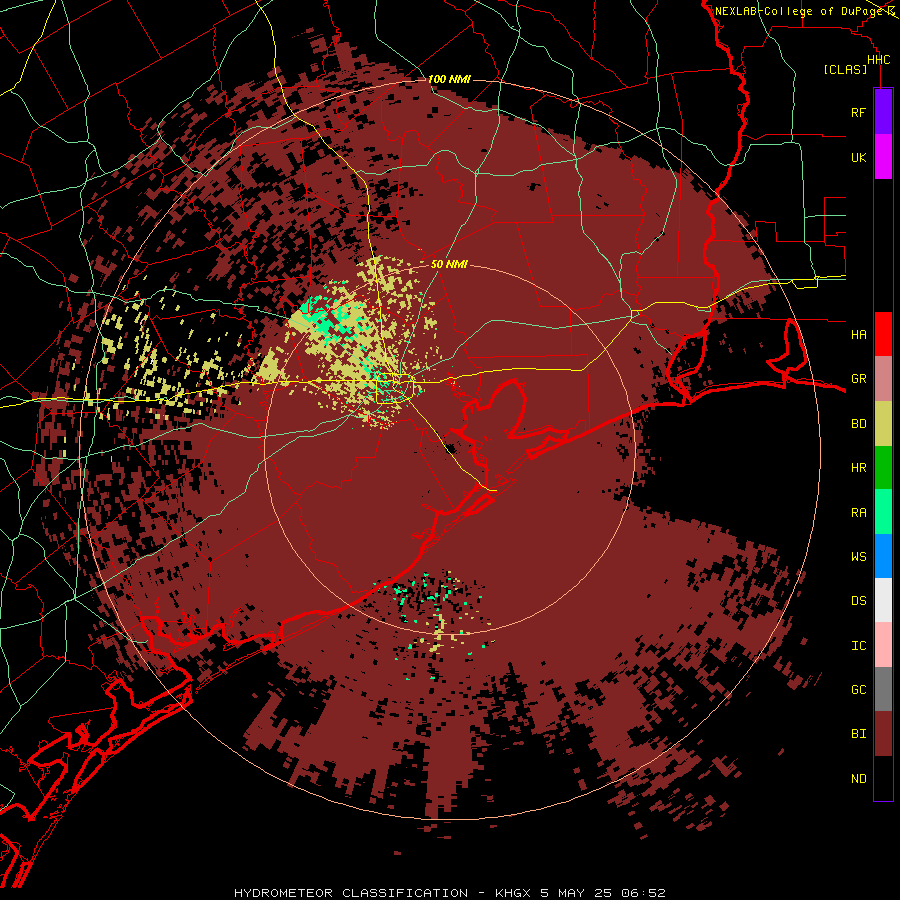Click the GR legend label
Image resolution: width=900 pixels, height=900 pixels.
(x=858, y=379)
